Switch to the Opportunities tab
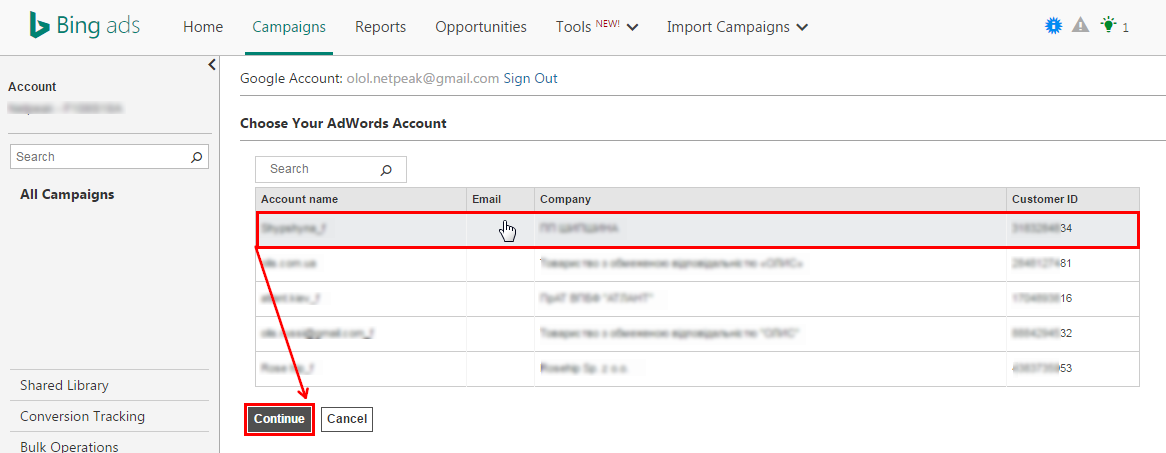This screenshot has height=453, width=1166. click(x=481, y=27)
